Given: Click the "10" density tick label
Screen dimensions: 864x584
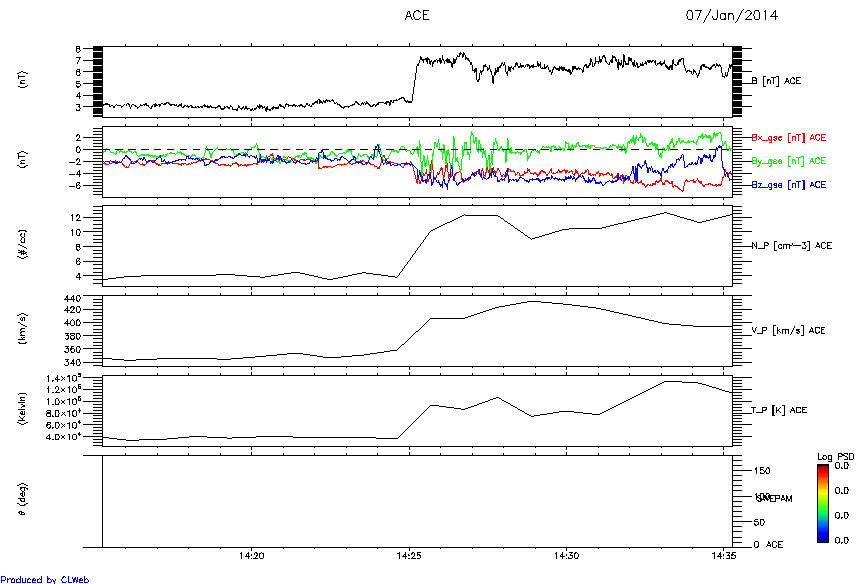Looking at the screenshot, I should pos(76,232).
